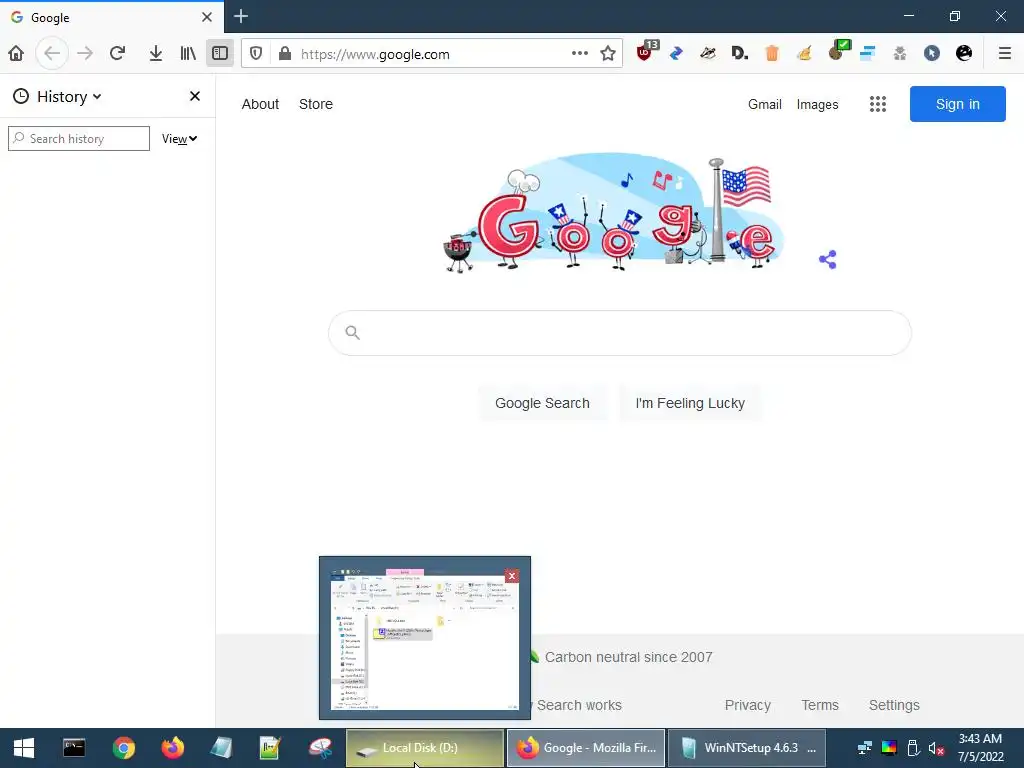This screenshot has width=1024, height=768.
Task: Launch Command Prompt from taskbar
Action: click(74, 748)
